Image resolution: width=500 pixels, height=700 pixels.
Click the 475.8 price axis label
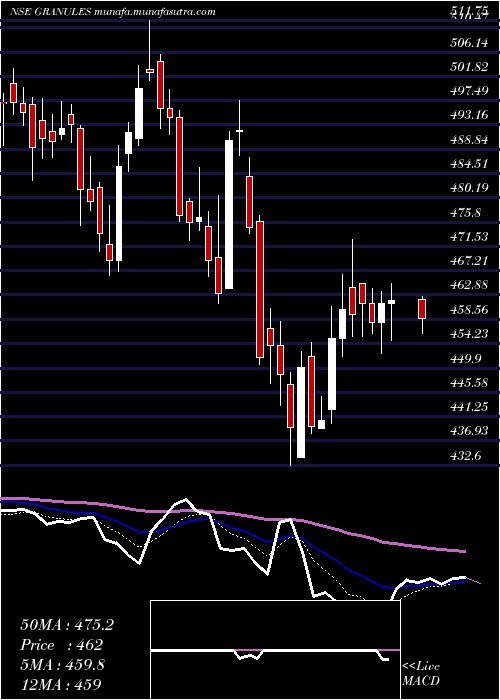466,212
